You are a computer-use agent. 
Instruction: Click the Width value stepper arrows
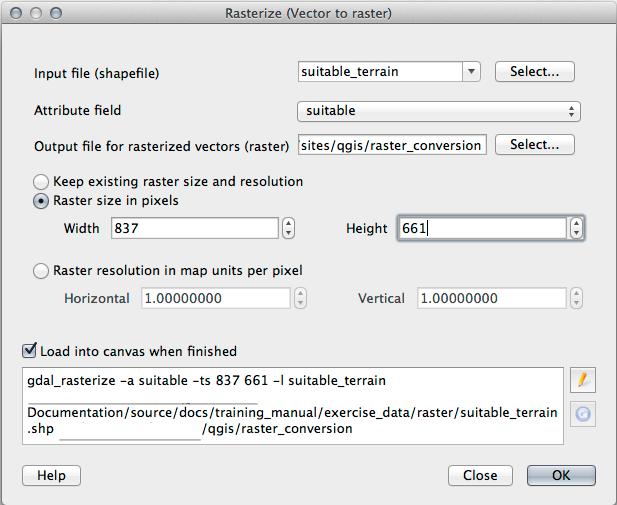(288, 229)
